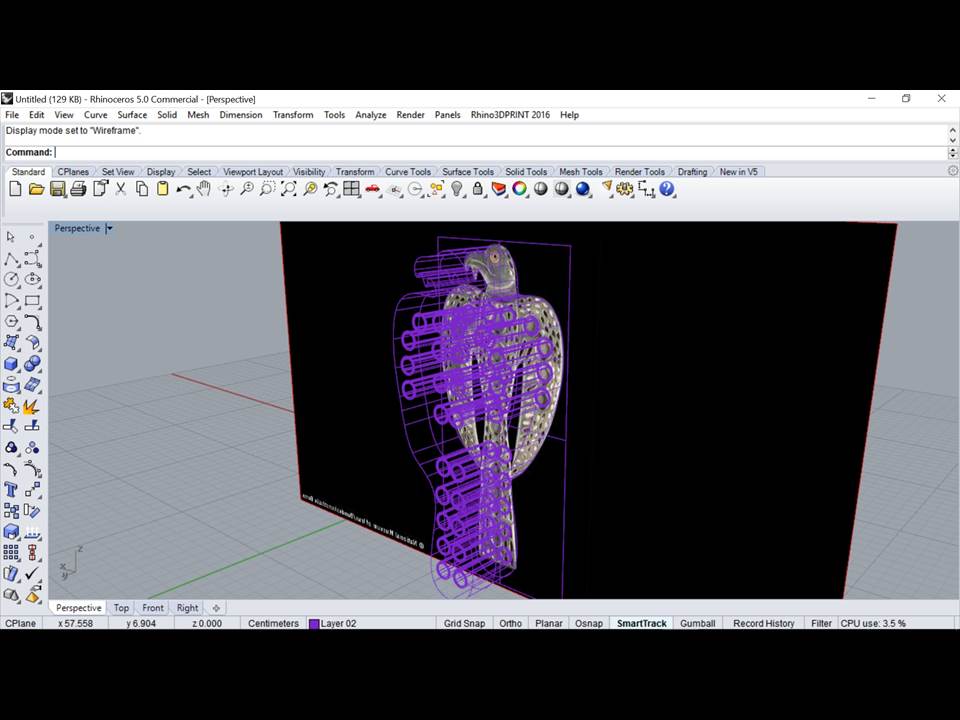The image size is (960, 720).
Task: Open the Rhino3DPRINT 2016 menu
Action: tap(510, 115)
